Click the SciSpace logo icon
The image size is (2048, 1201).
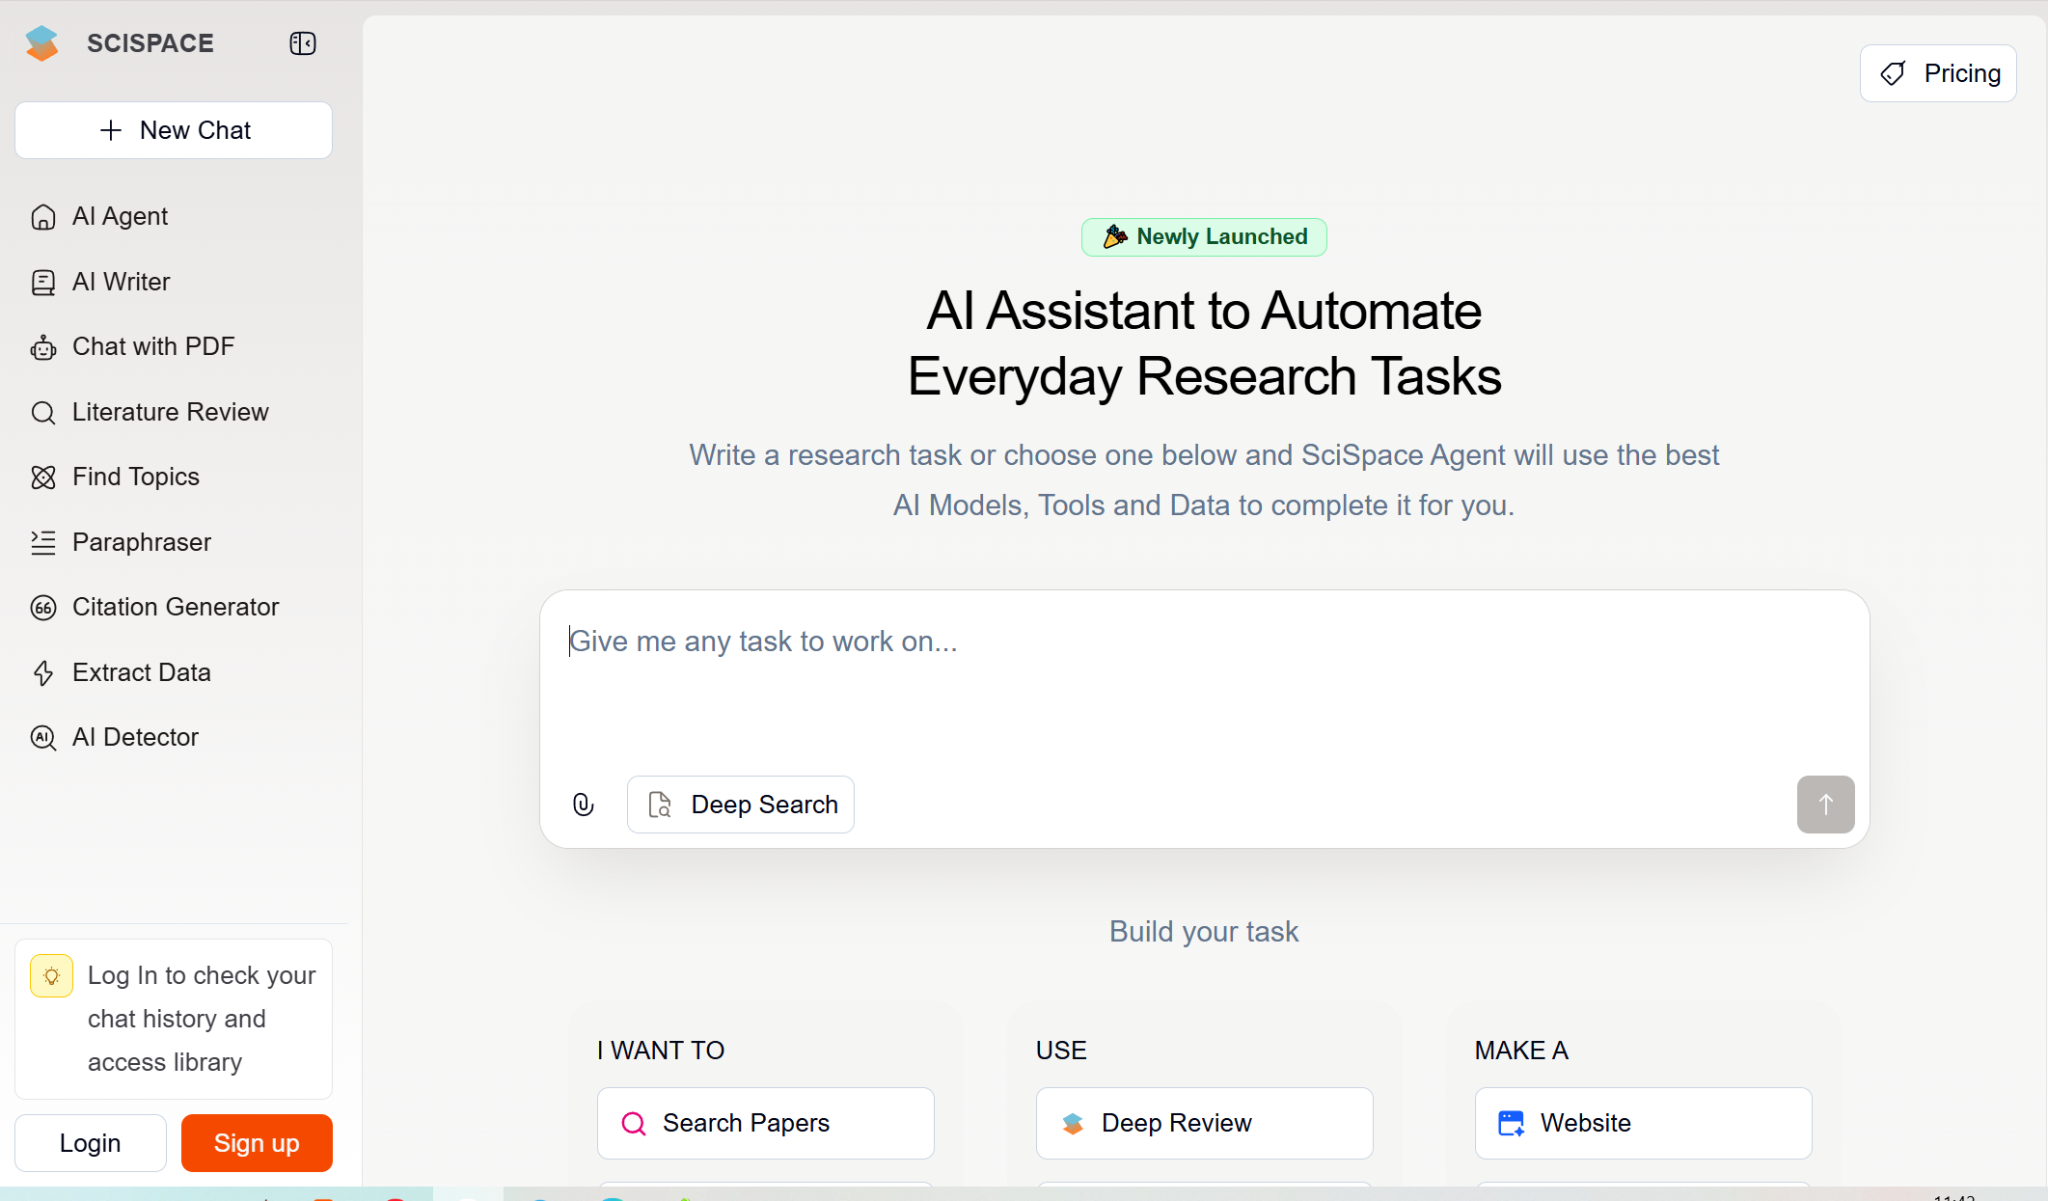click(42, 43)
